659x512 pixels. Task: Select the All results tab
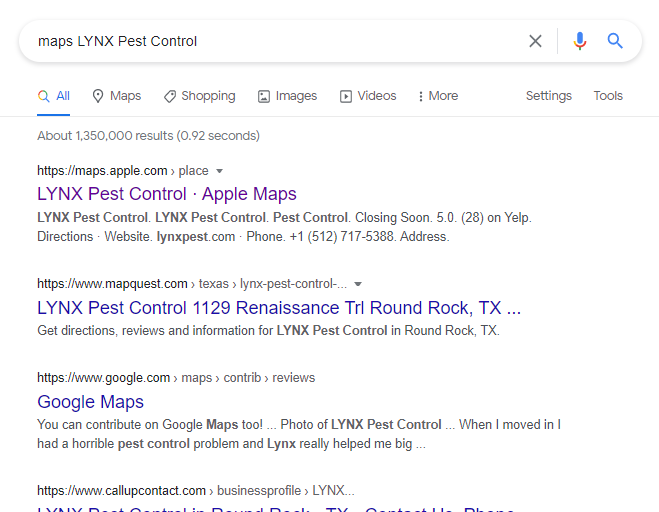coord(54,96)
